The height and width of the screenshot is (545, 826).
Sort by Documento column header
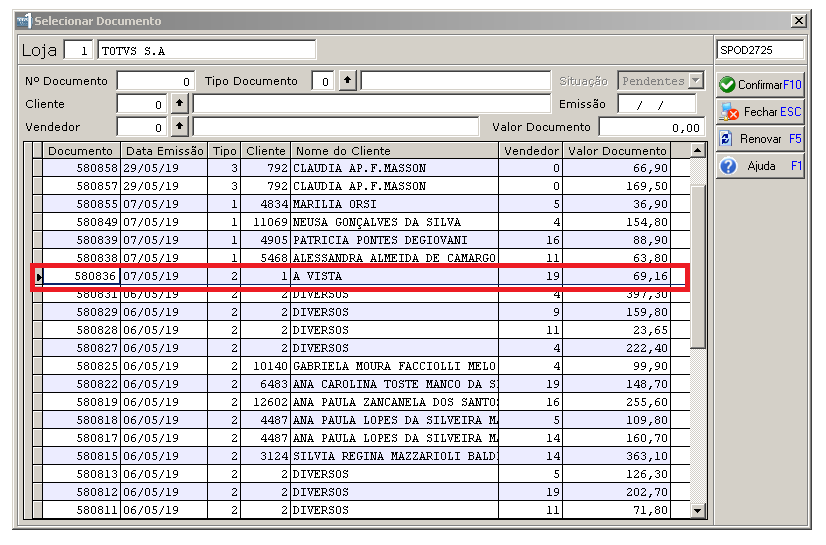click(81, 151)
